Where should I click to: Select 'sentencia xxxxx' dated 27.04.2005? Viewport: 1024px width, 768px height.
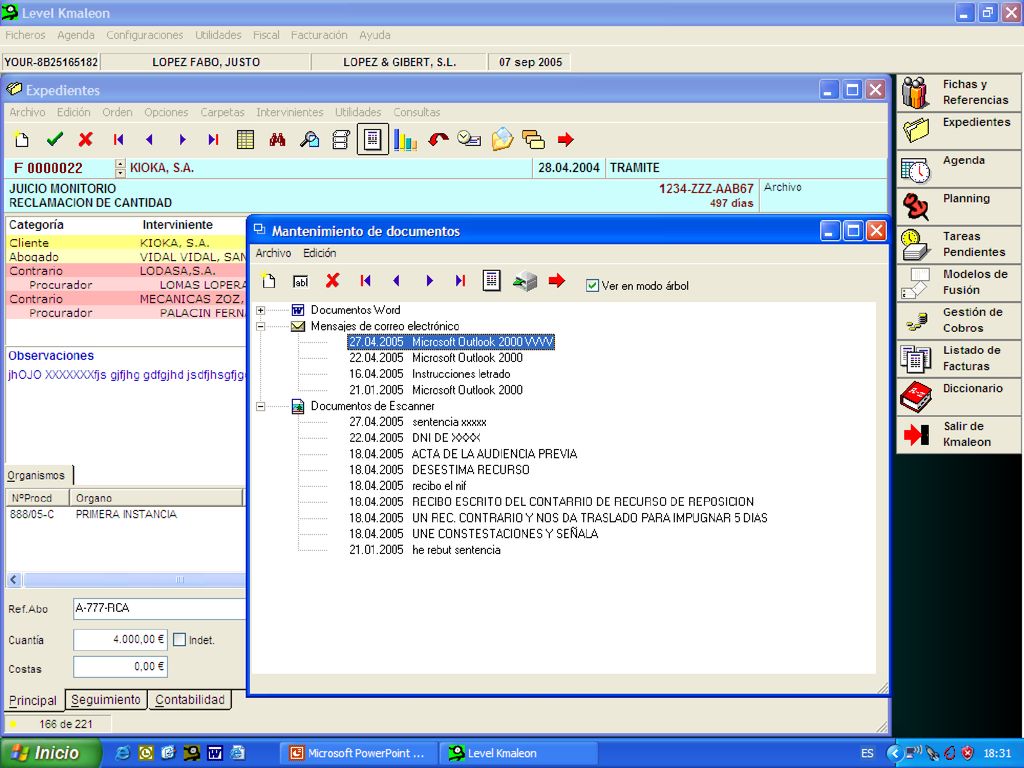tap(417, 422)
